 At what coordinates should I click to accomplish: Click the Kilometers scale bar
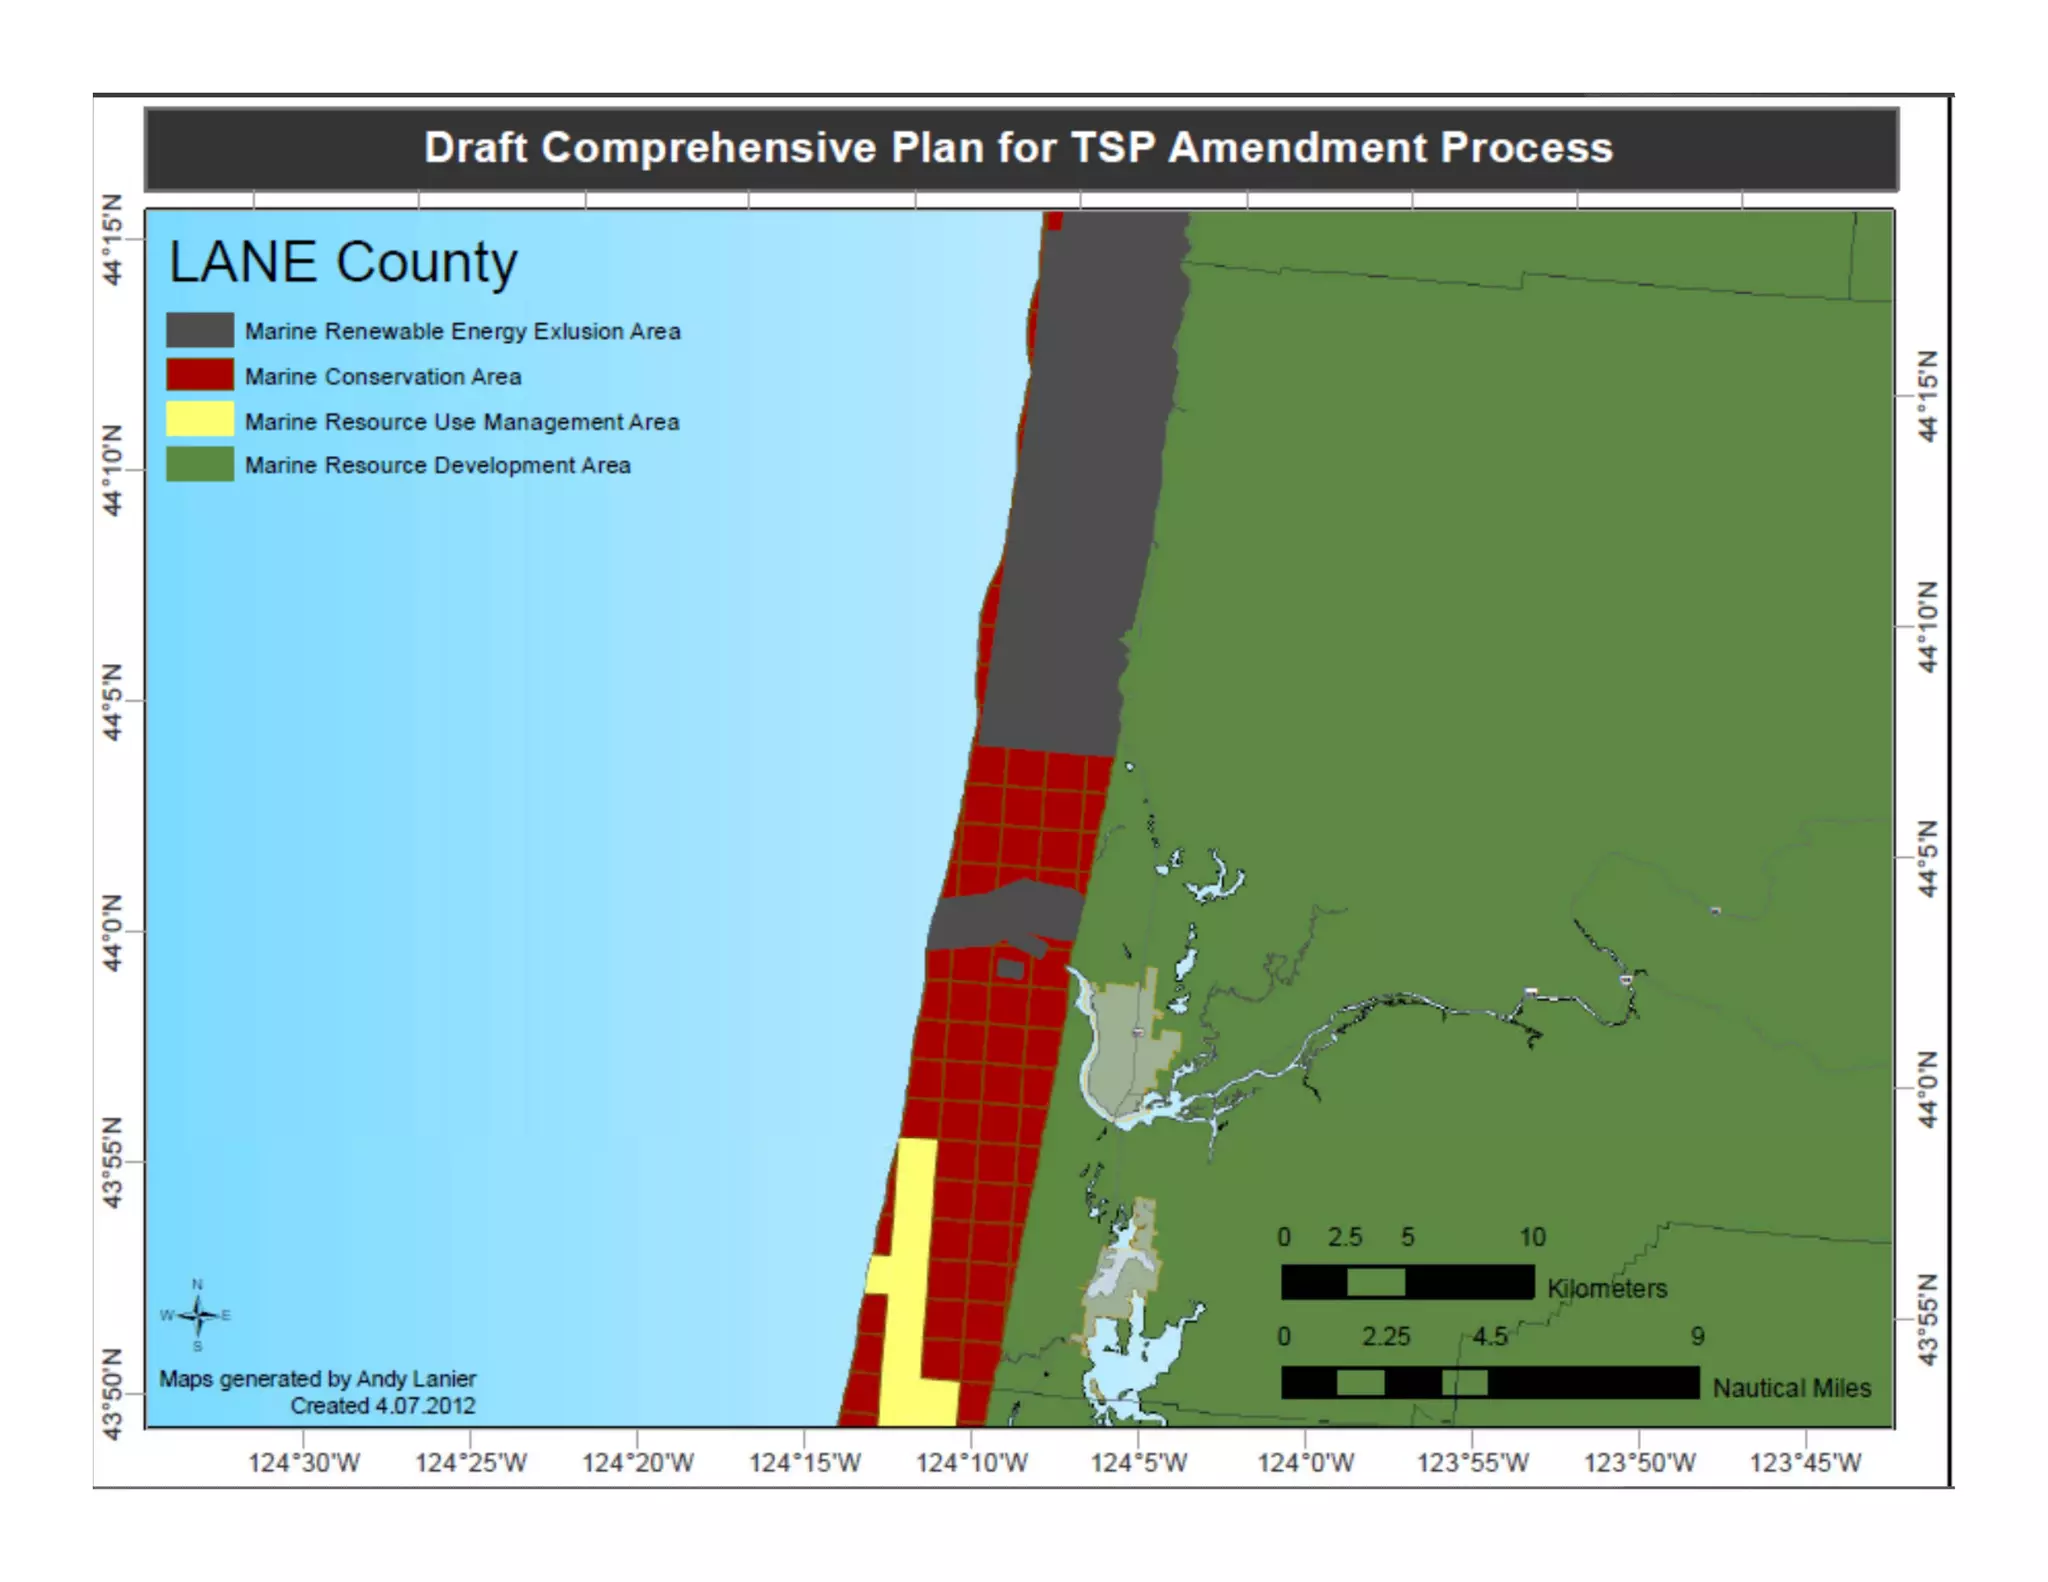click(1407, 1282)
